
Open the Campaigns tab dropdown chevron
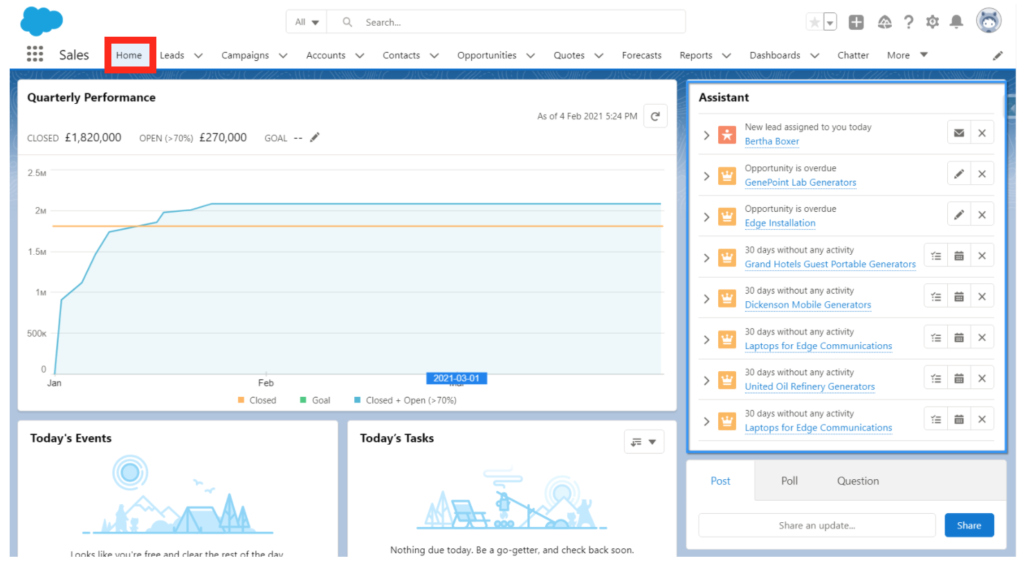coord(283,56)
